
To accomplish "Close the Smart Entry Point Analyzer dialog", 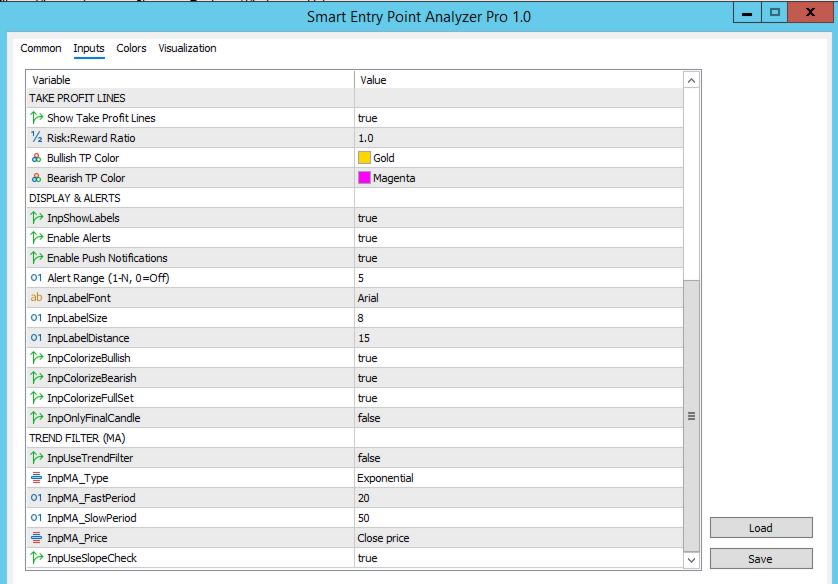I will coord(810,12).
